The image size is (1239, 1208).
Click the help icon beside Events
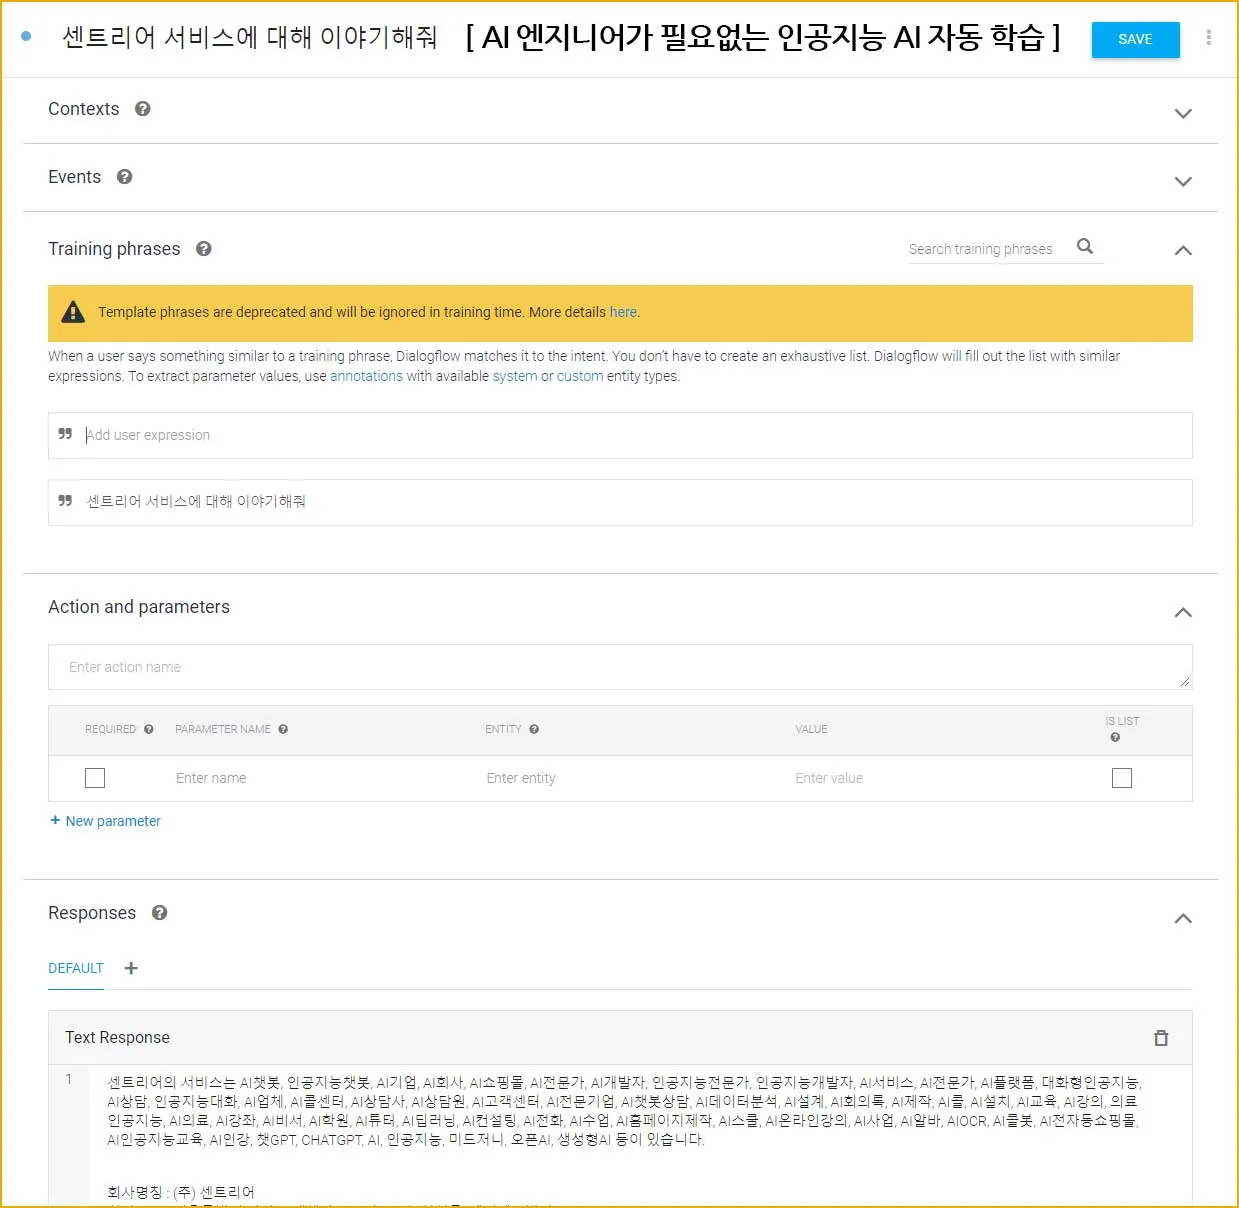coord(125,177)
